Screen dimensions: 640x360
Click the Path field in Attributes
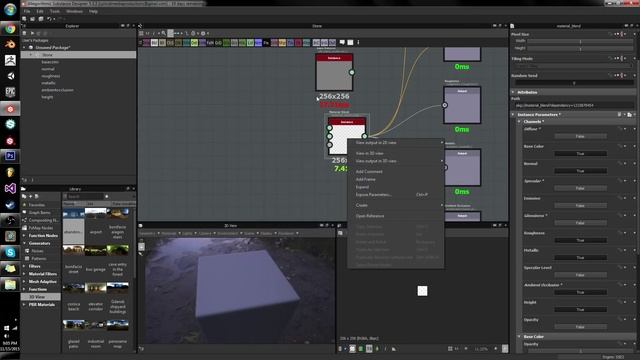tap(573, 105)
